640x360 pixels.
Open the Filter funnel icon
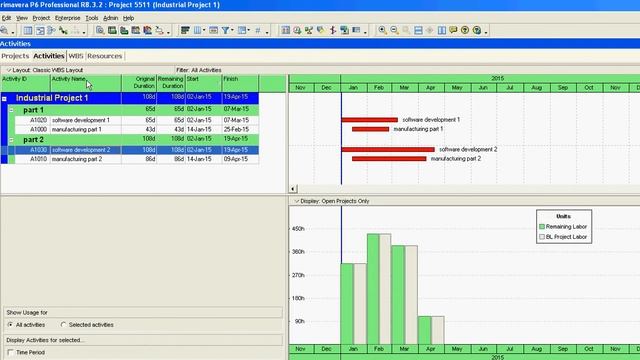point(225,30)
